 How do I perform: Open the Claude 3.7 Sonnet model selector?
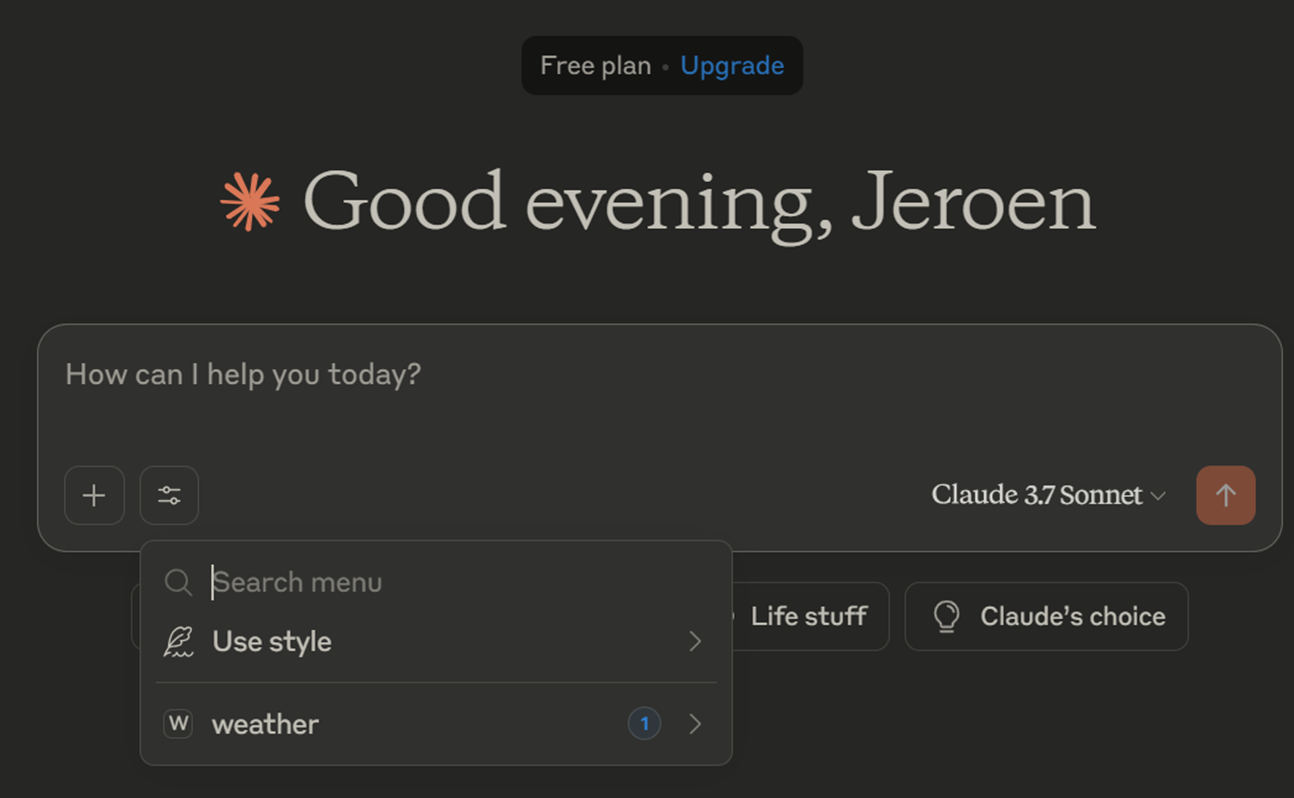1048,495
